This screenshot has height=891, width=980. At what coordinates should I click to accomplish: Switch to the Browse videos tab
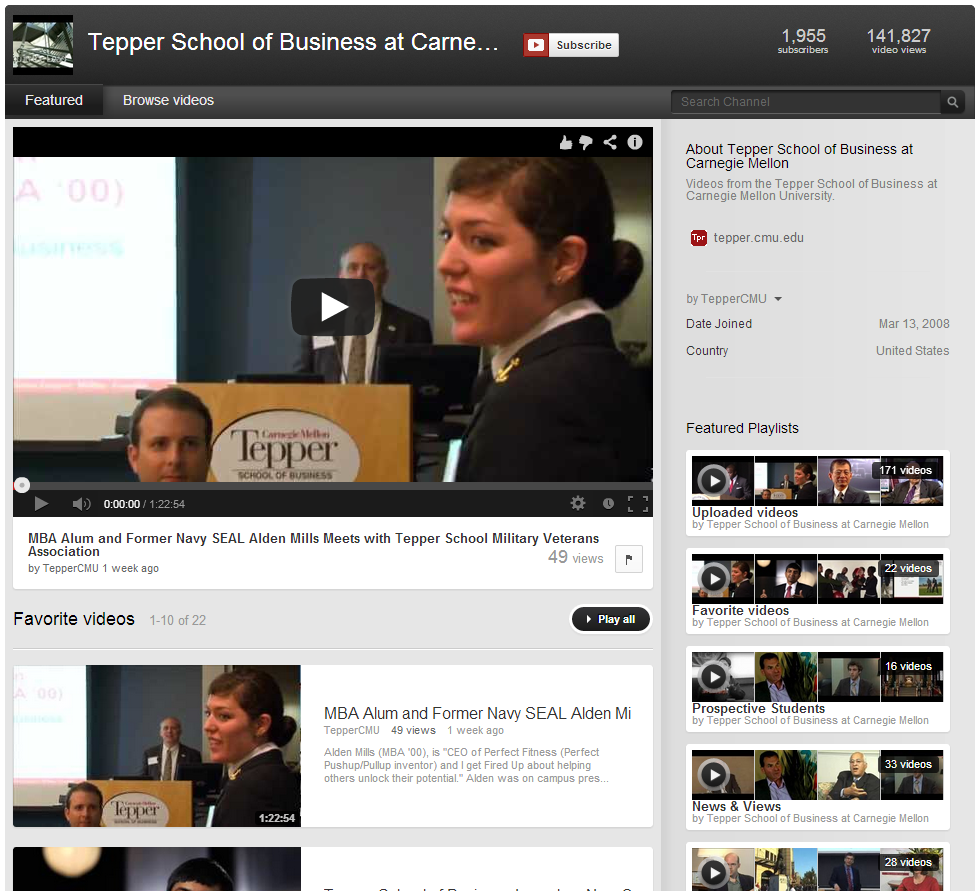pos(168,100)
